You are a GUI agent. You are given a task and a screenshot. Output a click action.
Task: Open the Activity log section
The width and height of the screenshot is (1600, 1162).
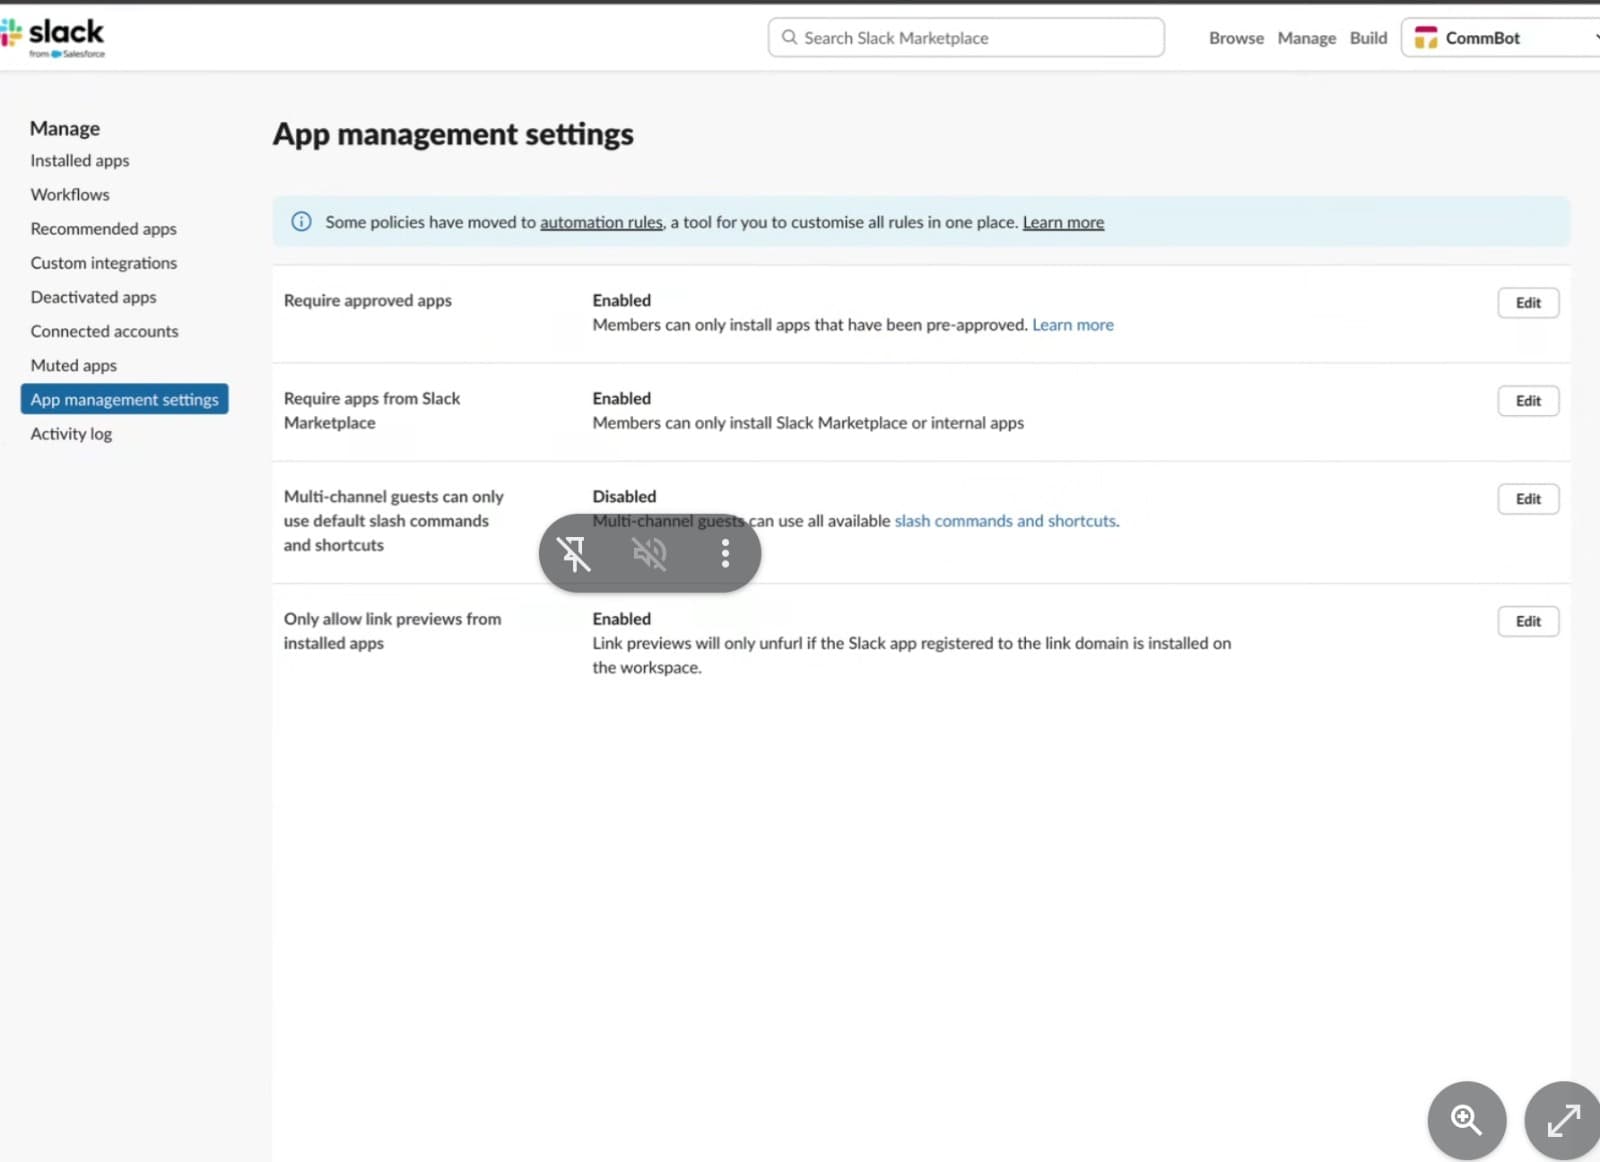tap(71, 433)
